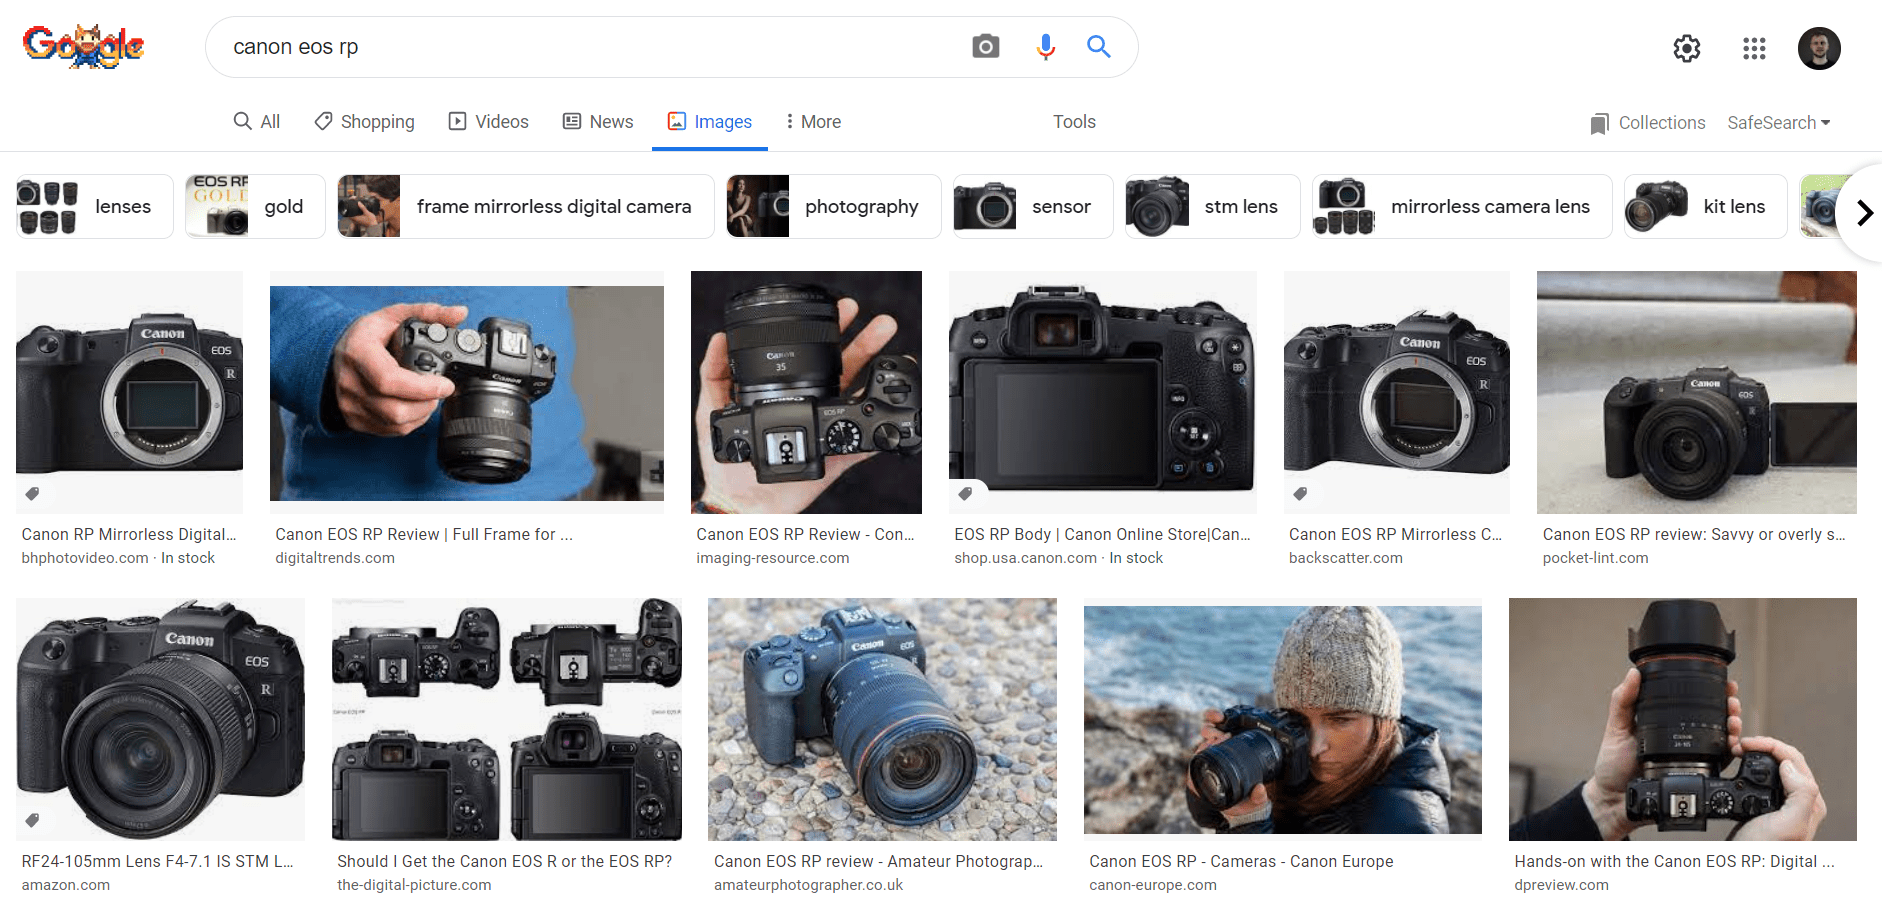Click 'EOS RP Body | Canon Online Store' title
Image resolution: width=1882 pixels, height=906 pixels.
[x=1102, y=534]
